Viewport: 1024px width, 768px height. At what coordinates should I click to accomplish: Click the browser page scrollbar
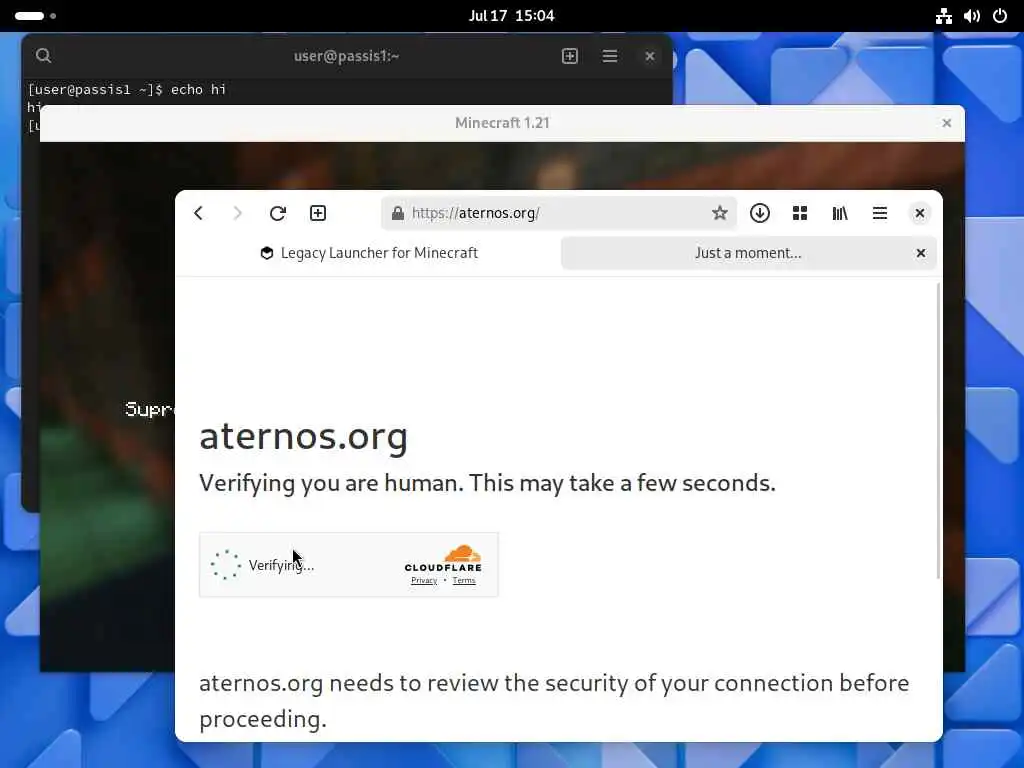(x=938, y=431)
